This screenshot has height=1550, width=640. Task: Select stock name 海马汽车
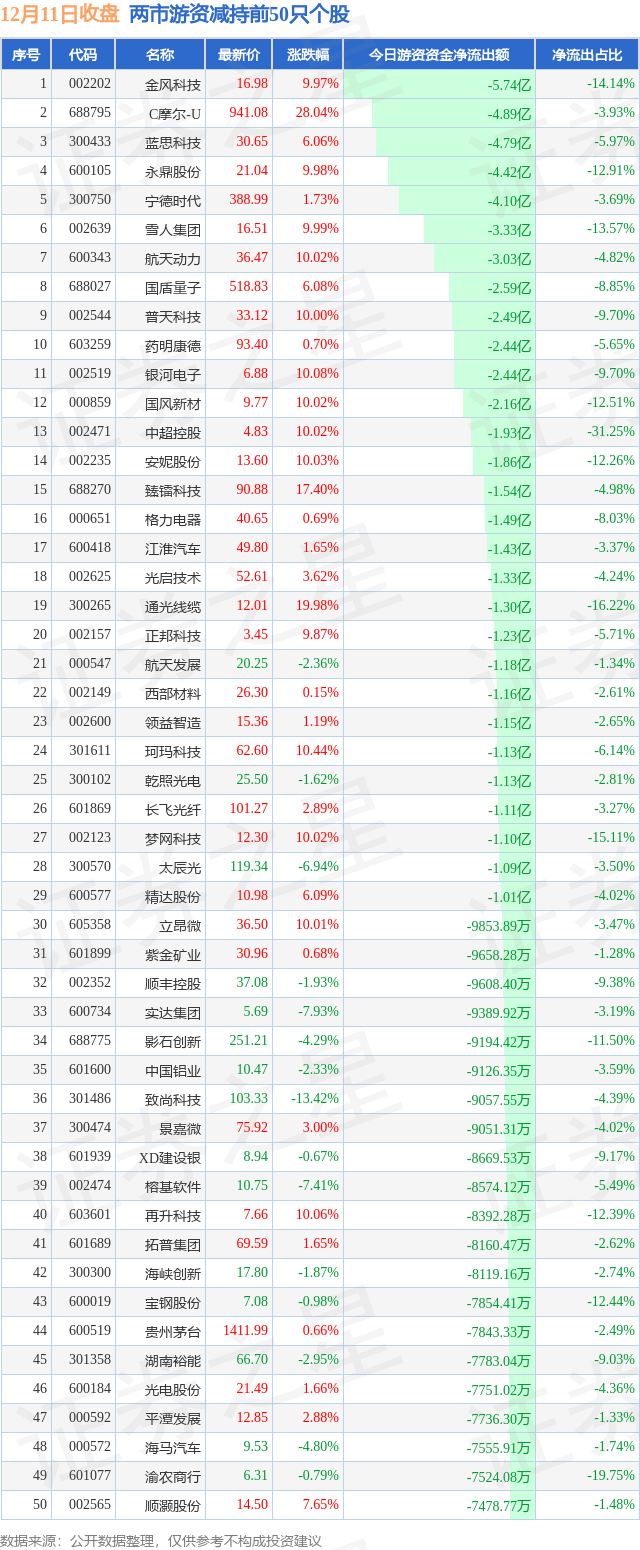173,1447
